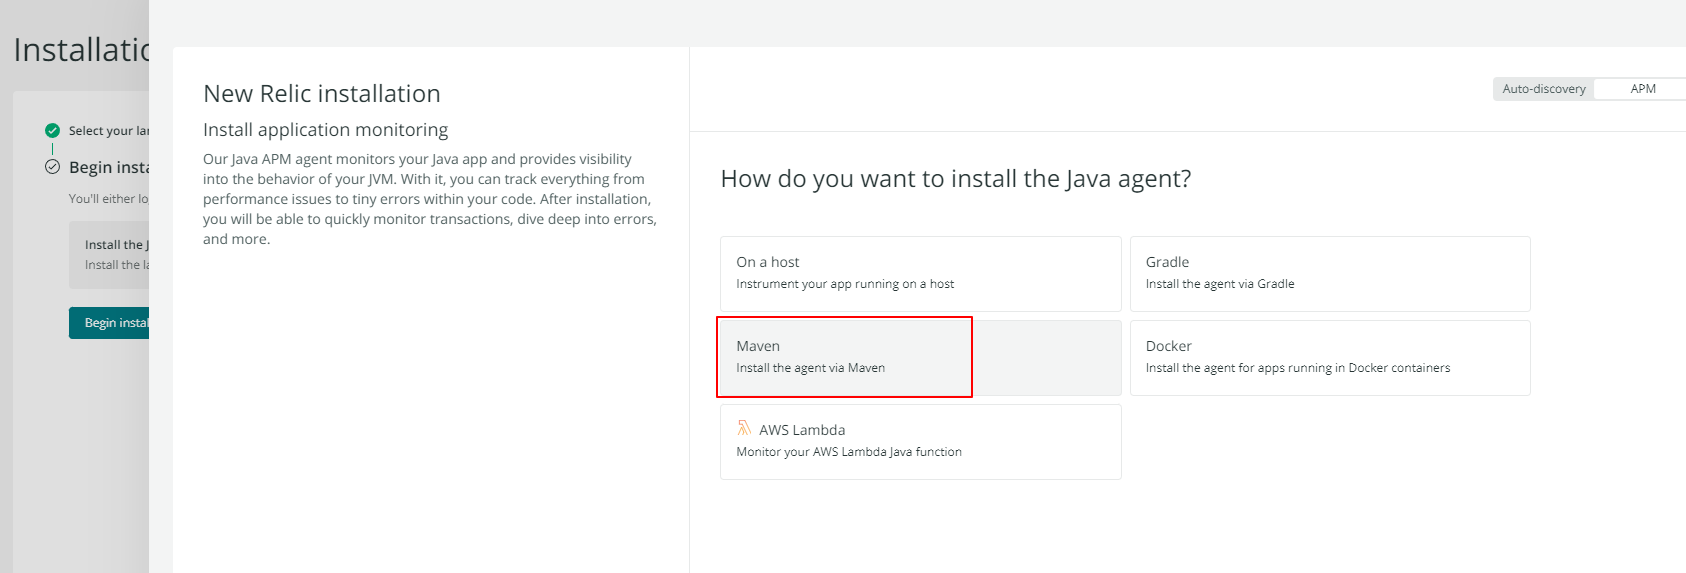Click the Monitor your AWS Lambda Java function text

(x=849, y=452)
